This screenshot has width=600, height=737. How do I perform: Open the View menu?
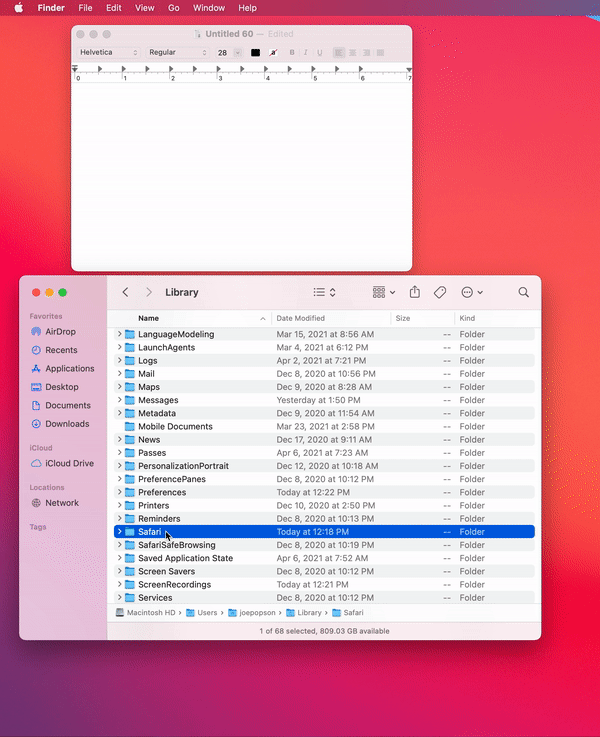144,8
